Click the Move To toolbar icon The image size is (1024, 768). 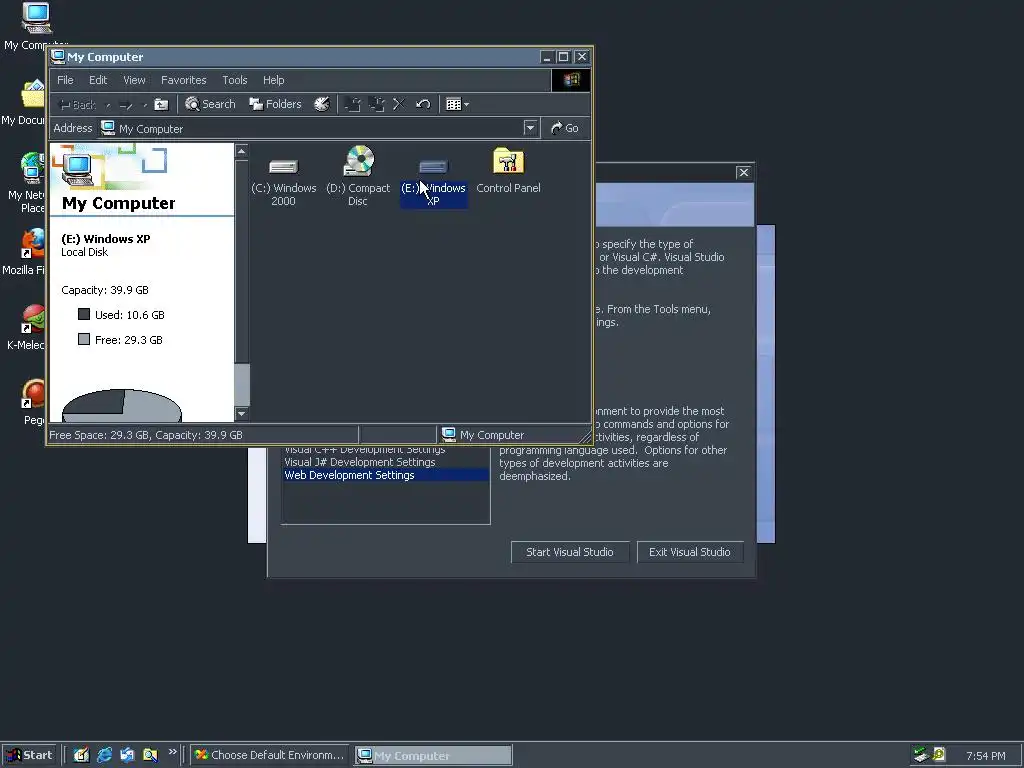tap(353, 104)
